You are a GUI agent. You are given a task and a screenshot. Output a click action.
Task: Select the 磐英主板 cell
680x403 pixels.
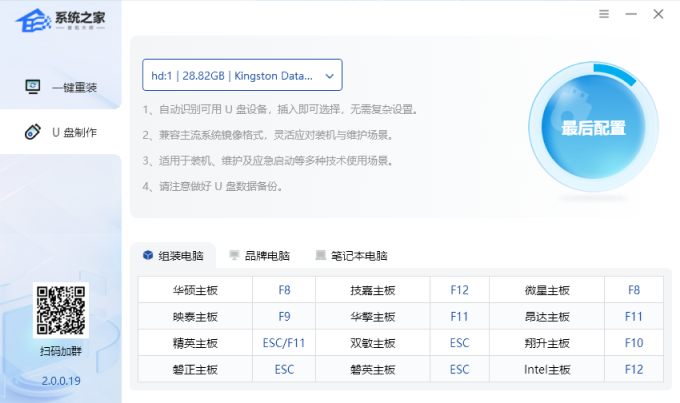373,369
